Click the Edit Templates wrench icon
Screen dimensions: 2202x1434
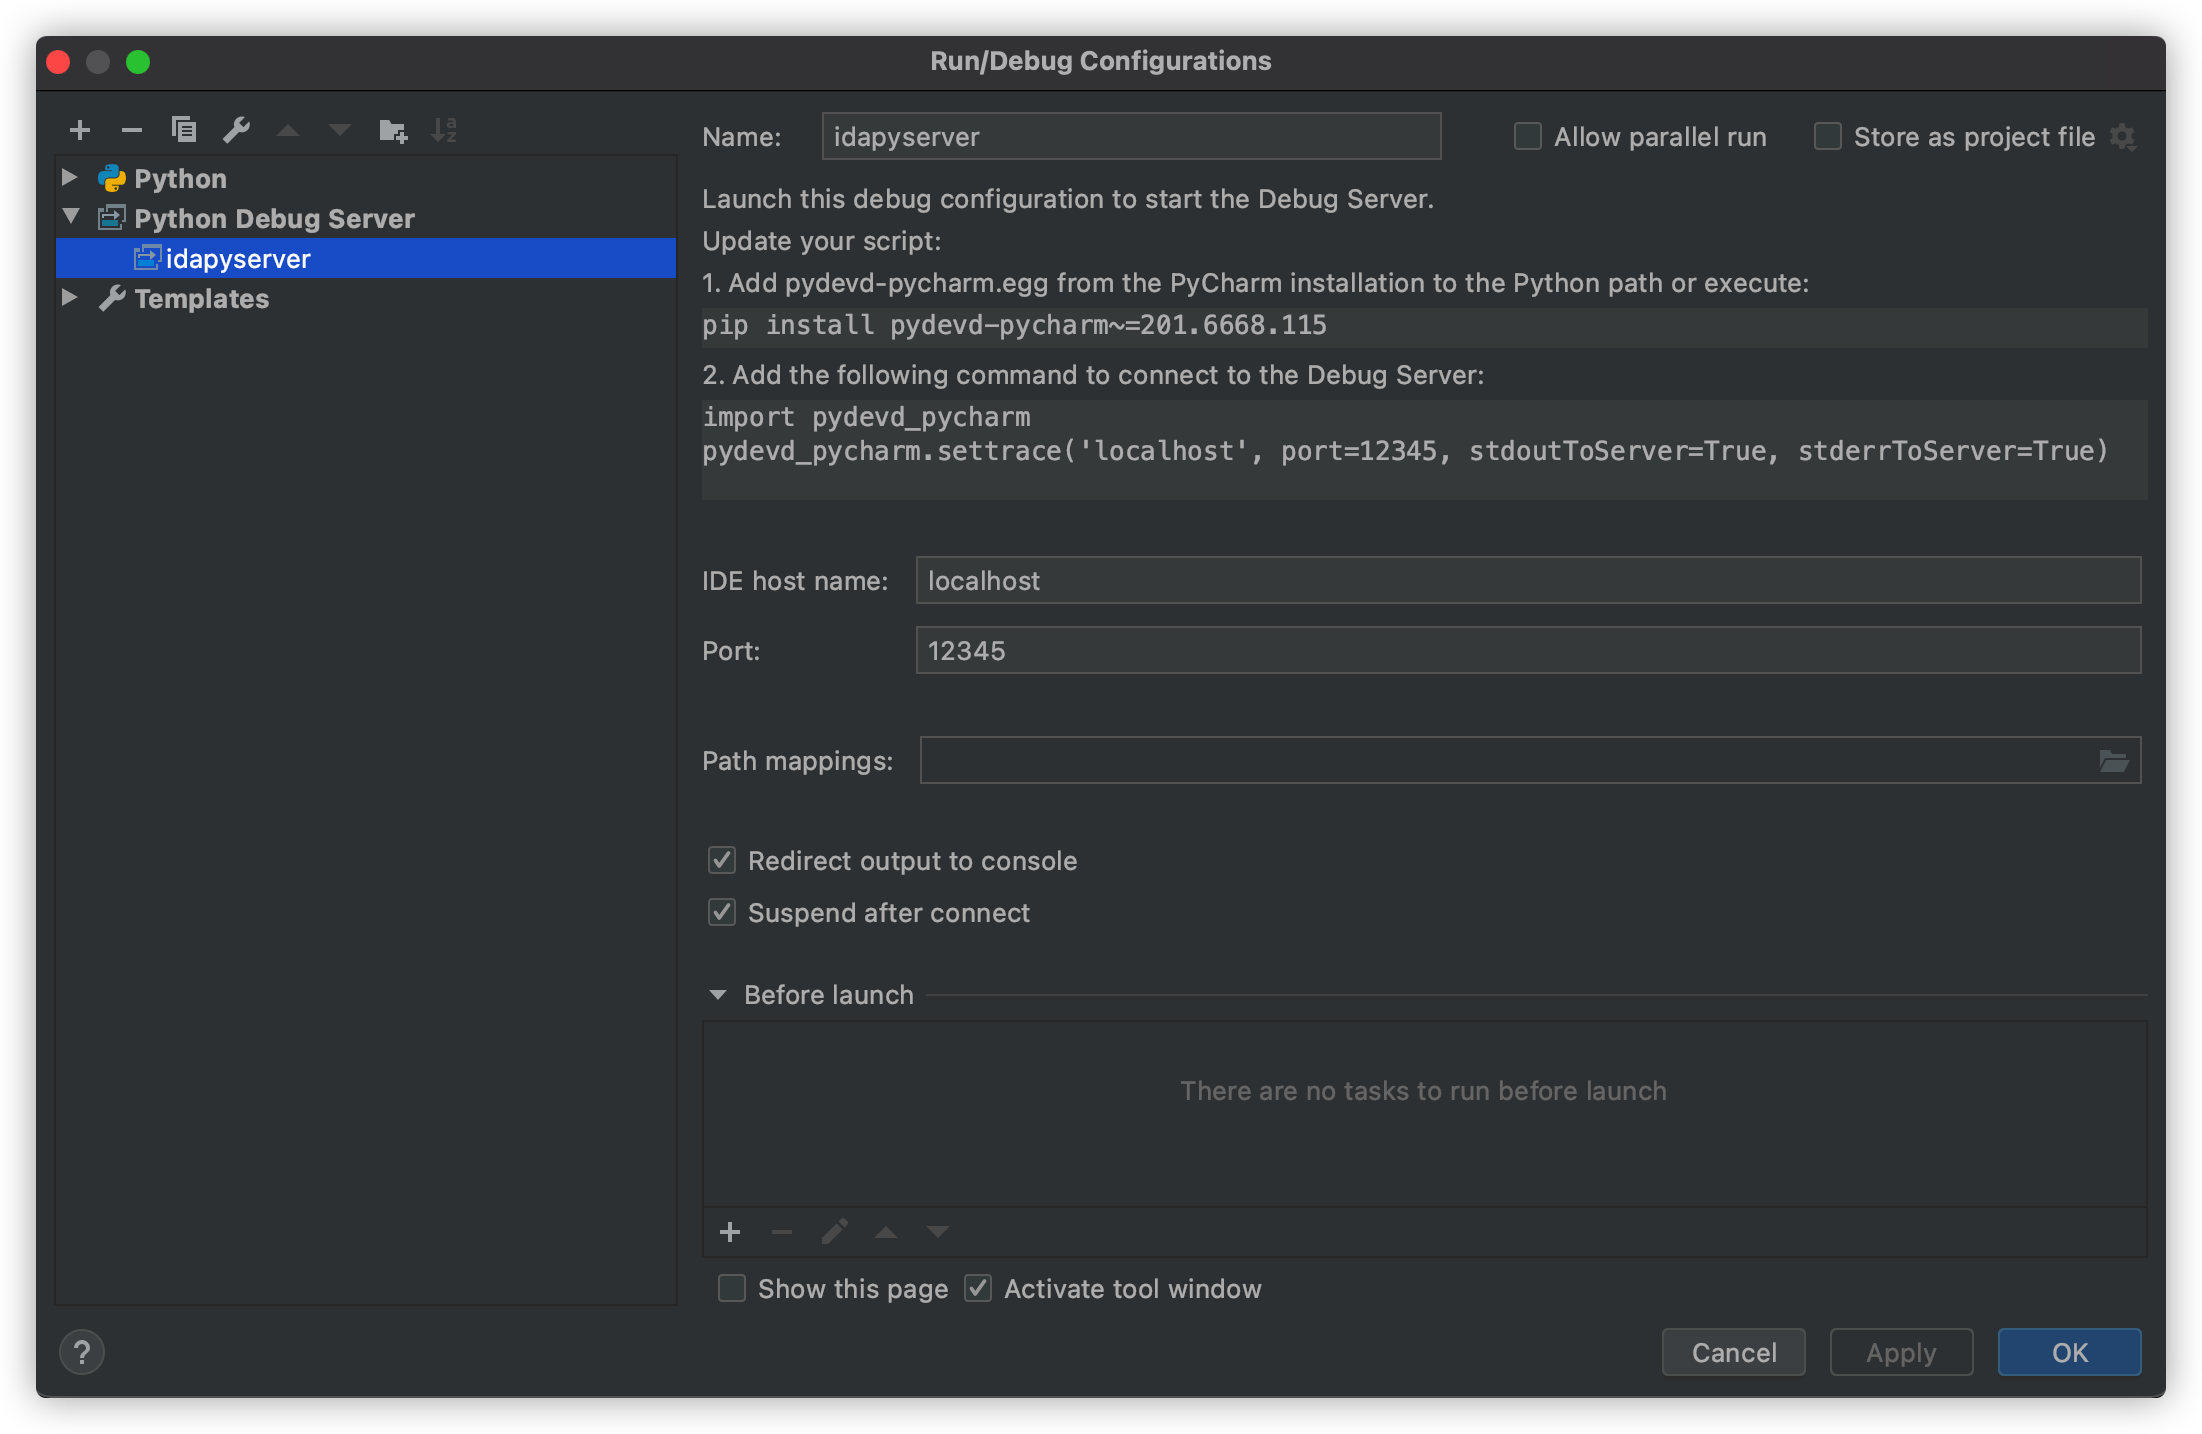point(236,130)
